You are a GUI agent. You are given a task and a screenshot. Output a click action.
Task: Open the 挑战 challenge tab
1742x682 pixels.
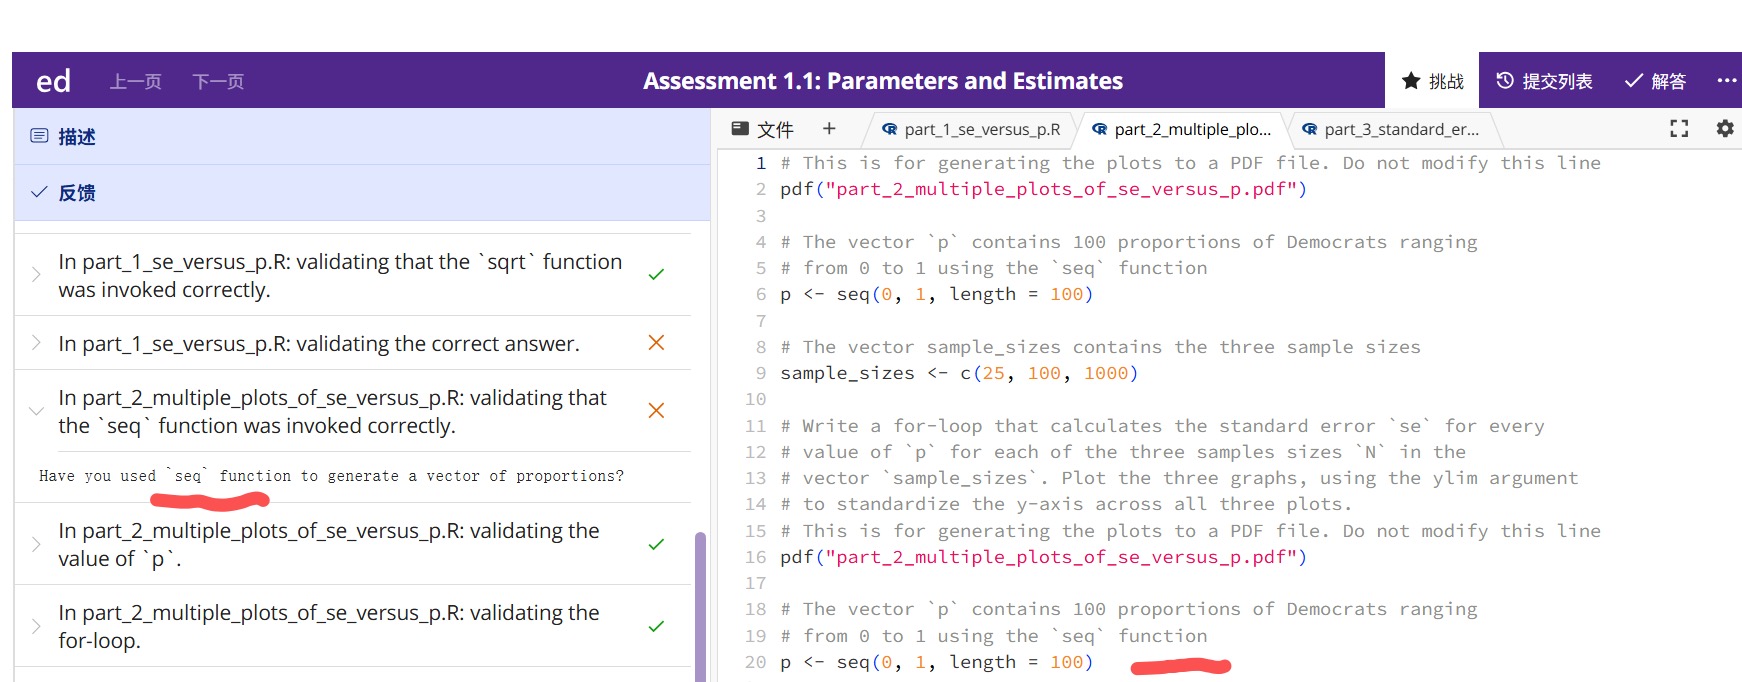tap(1432, 81)
